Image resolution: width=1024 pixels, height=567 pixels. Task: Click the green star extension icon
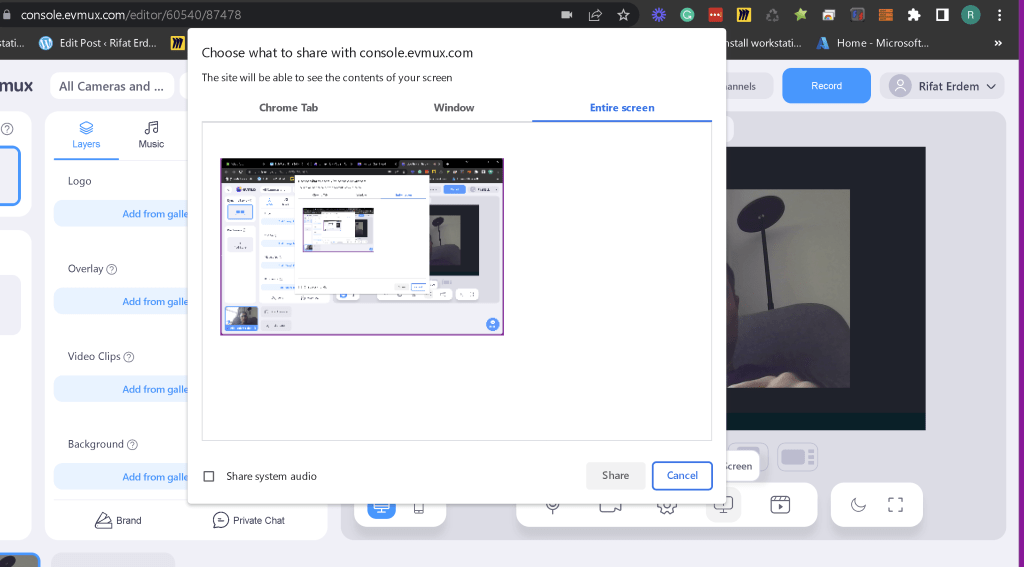click(x=801, y=14)
